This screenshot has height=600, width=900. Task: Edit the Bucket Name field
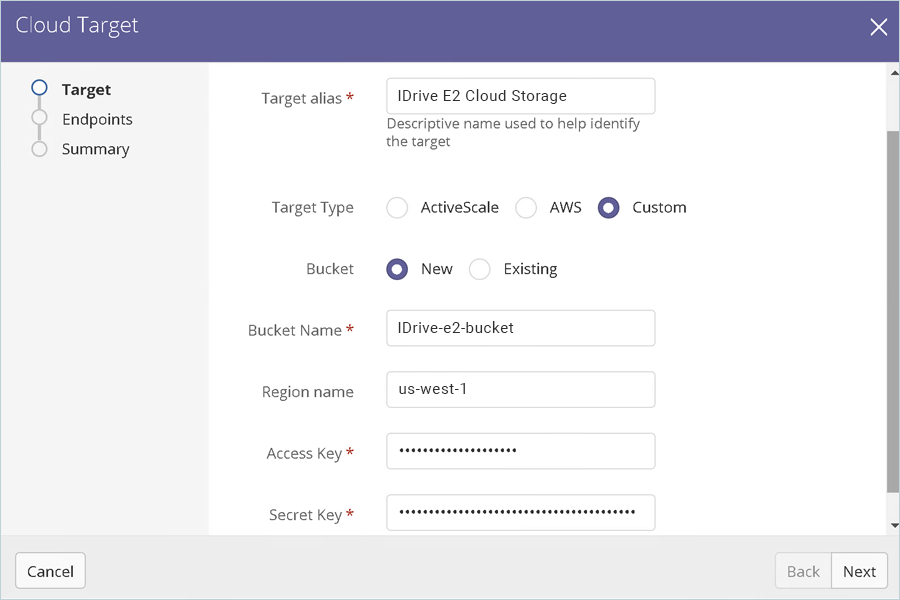coord(521,328)
